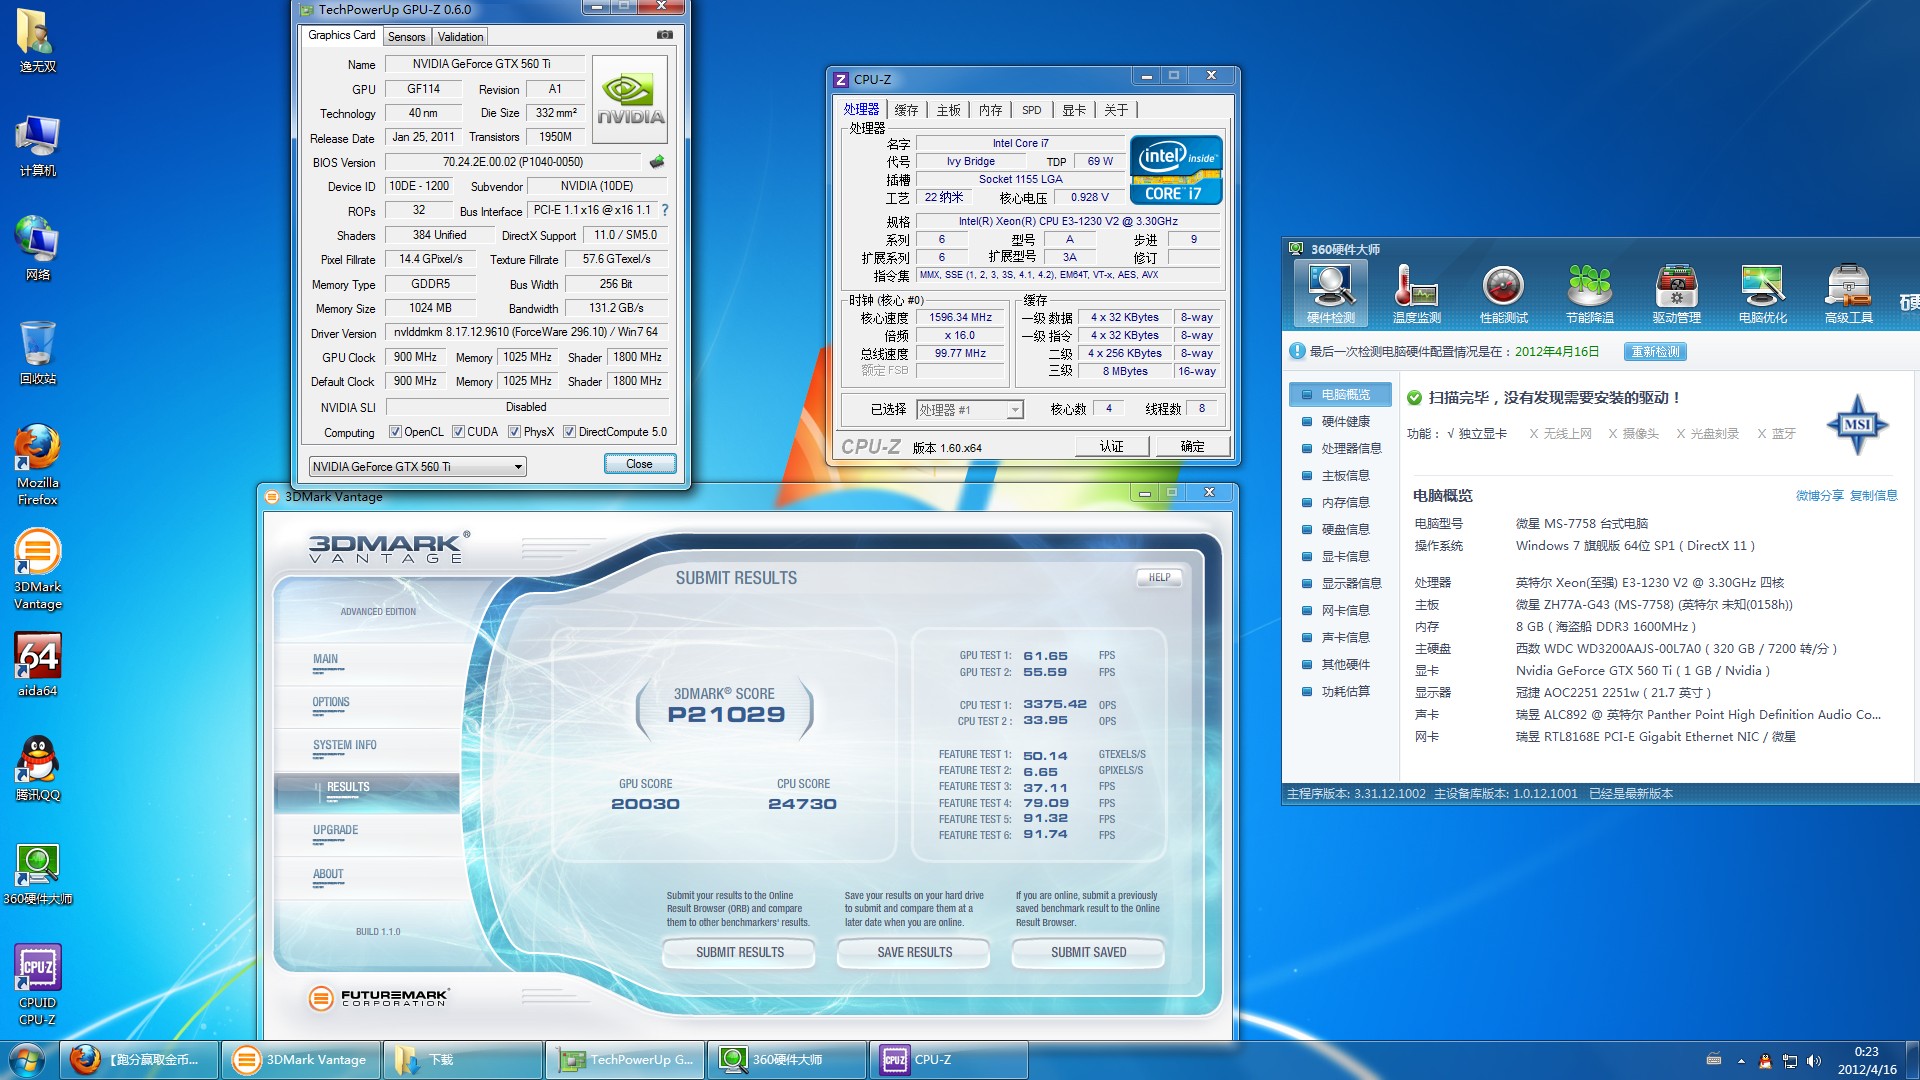This screenshot has height=1080, width=1920.
Task: Click the Close button in GPU-Z
Action: pyautogui.click(x=639, y=464)
